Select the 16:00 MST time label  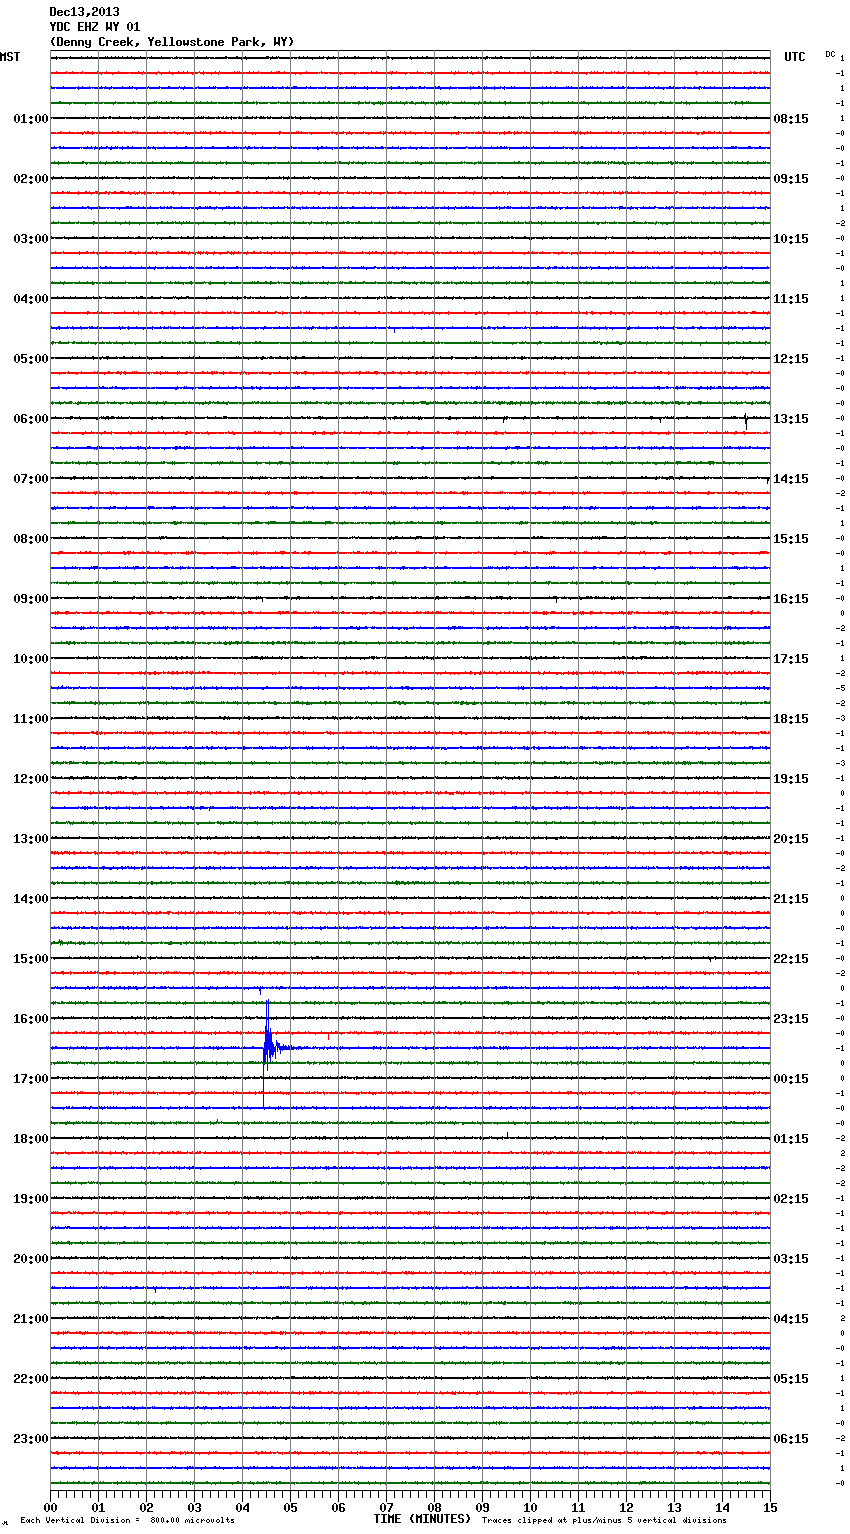point(30,1019)
